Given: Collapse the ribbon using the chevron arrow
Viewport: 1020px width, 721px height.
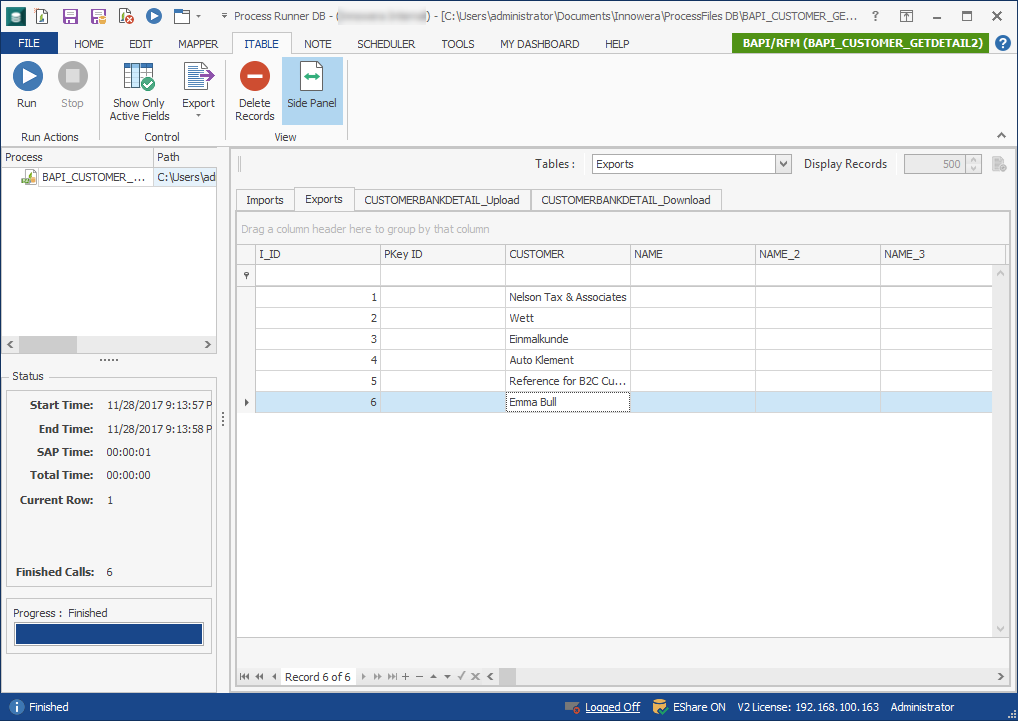Looking at the screenshot, I should point(1001,136).
